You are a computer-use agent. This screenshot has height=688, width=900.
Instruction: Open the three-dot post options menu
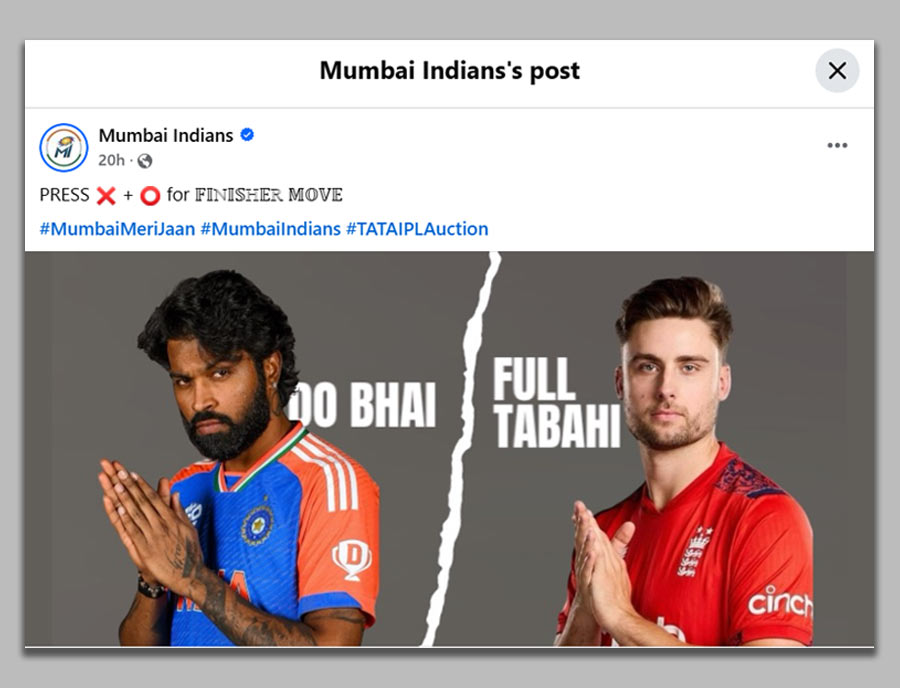837,145
